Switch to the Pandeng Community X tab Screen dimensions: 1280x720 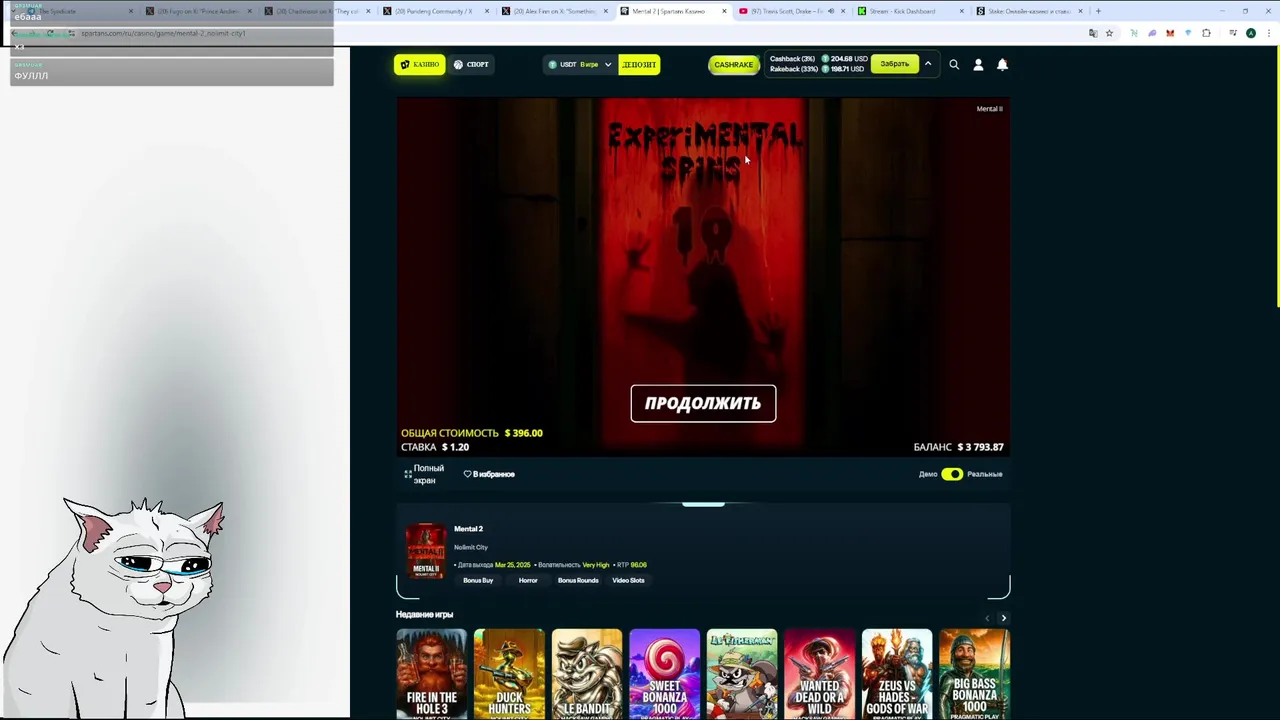[x=433, y=11]
